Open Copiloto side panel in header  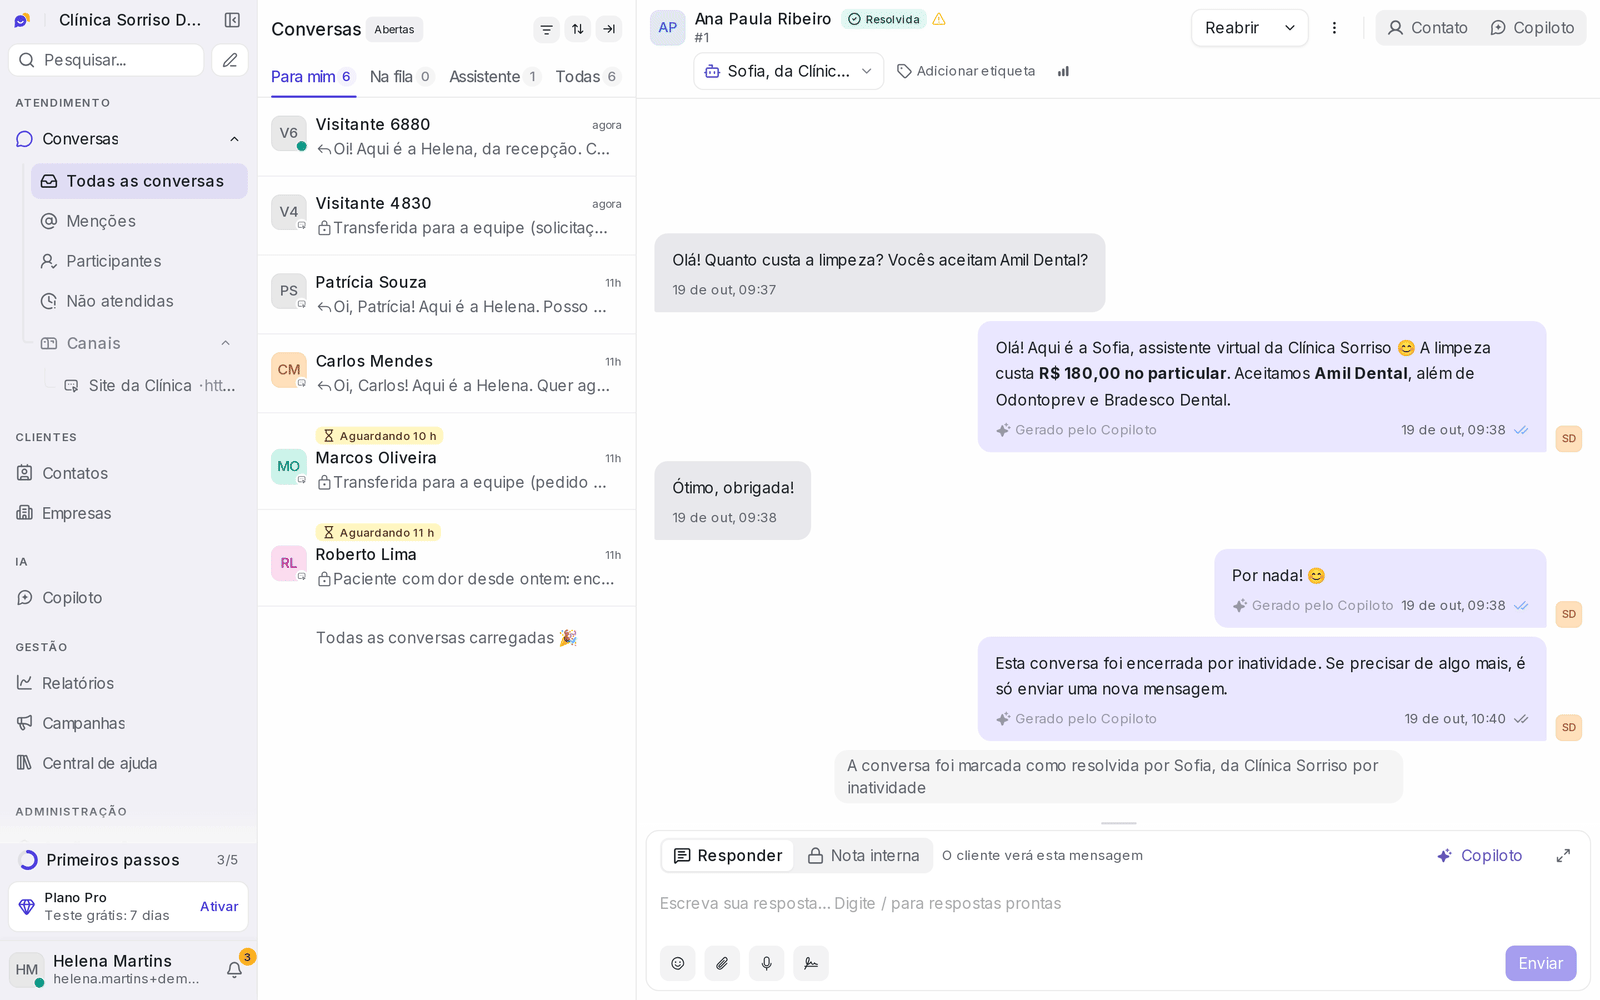[x=1532, y=28]
